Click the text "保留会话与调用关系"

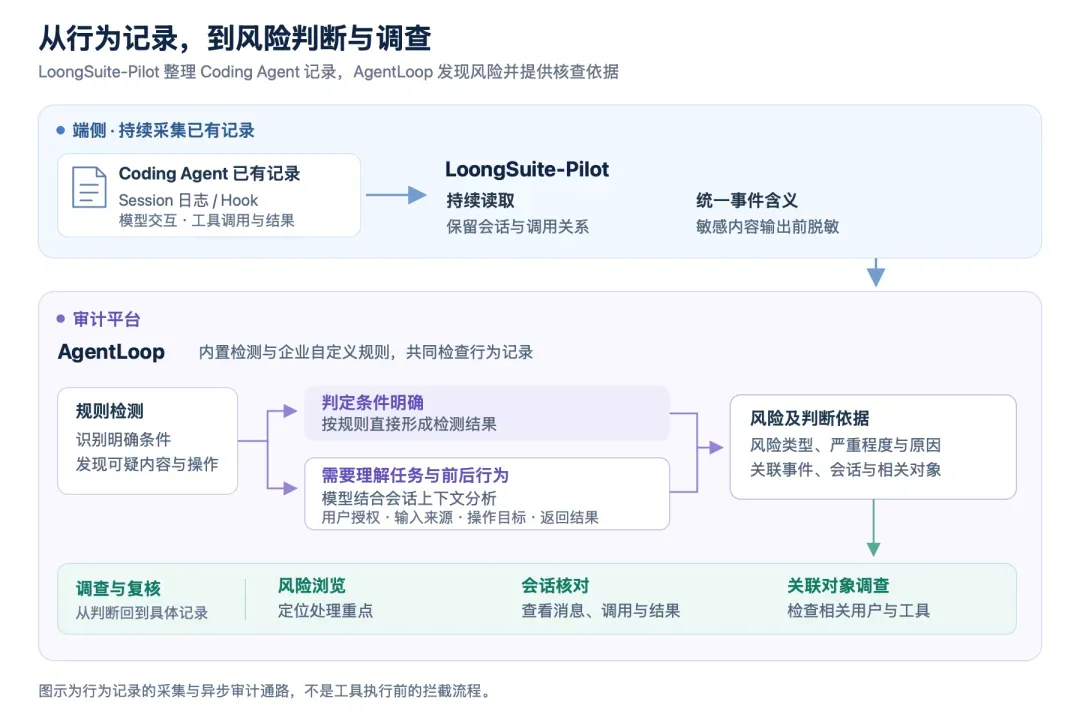coord(518,227)
